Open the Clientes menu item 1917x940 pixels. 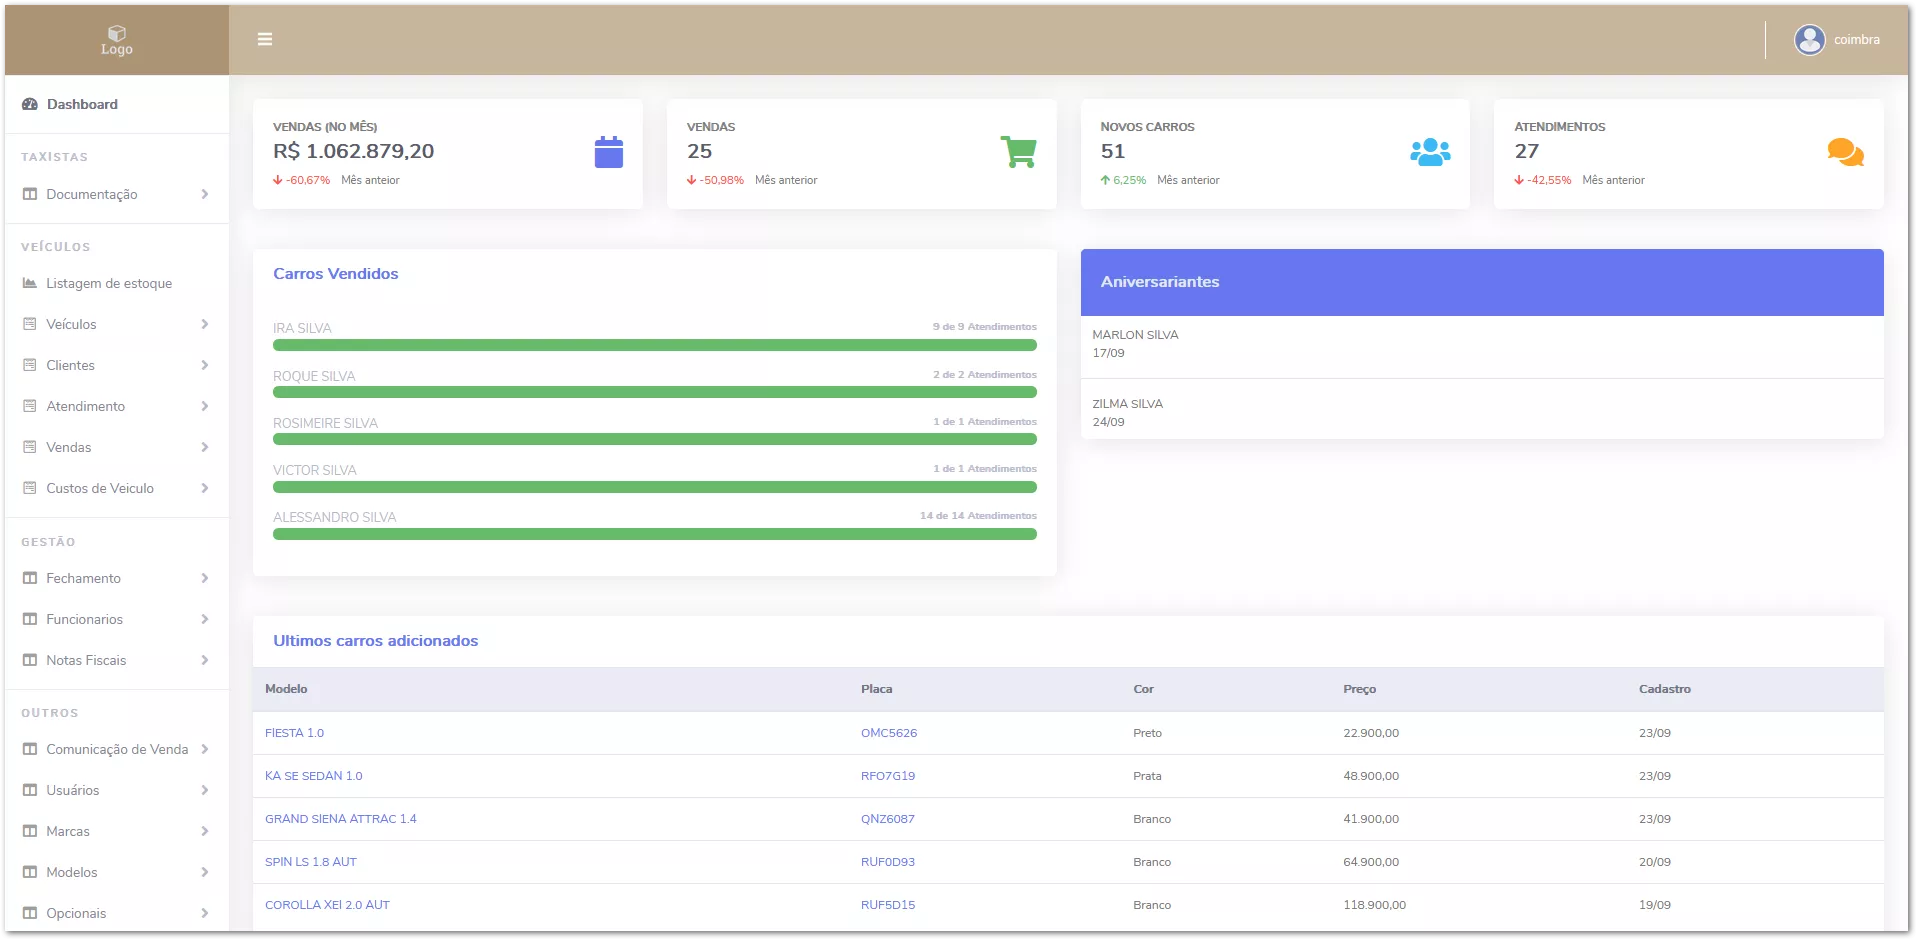(70, 365)
